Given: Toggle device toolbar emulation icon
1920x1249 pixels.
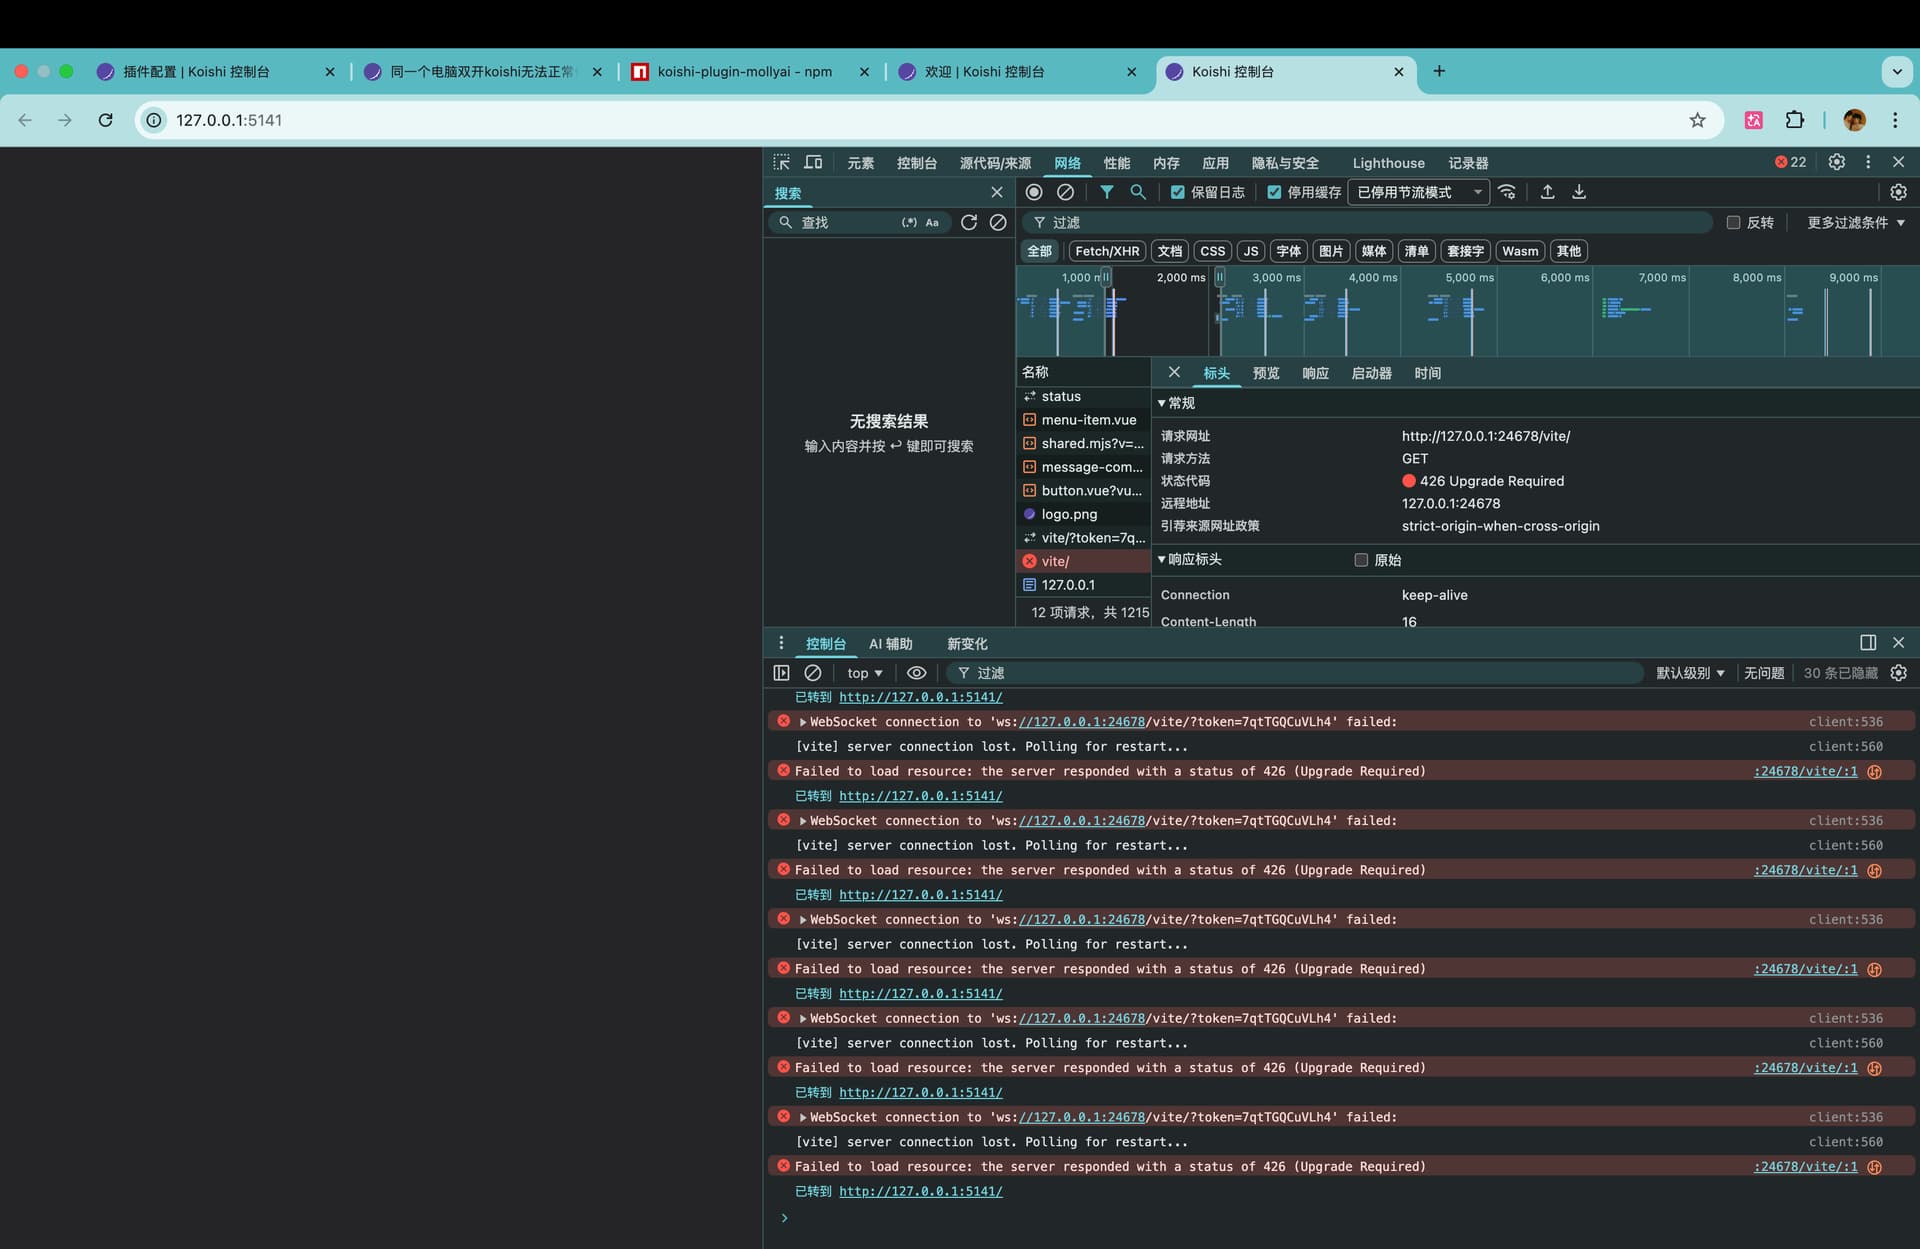Looking at the screenshot, I should 813,162.
